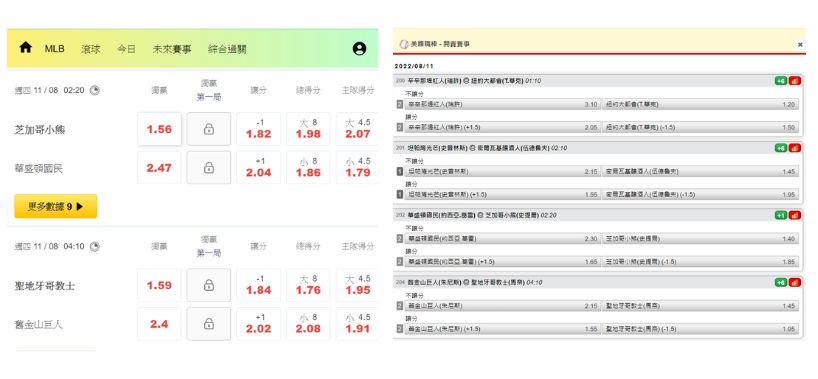818x379 pixels.
Task: Select match 201 moneyline odds 2.15
Action: (502, 171)
